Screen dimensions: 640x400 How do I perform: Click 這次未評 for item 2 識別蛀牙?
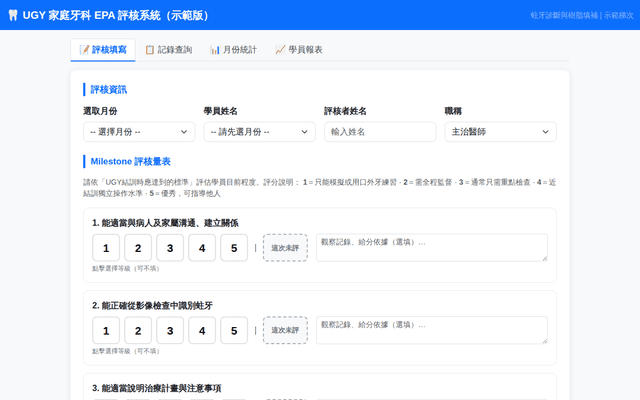tap(285, 330)
